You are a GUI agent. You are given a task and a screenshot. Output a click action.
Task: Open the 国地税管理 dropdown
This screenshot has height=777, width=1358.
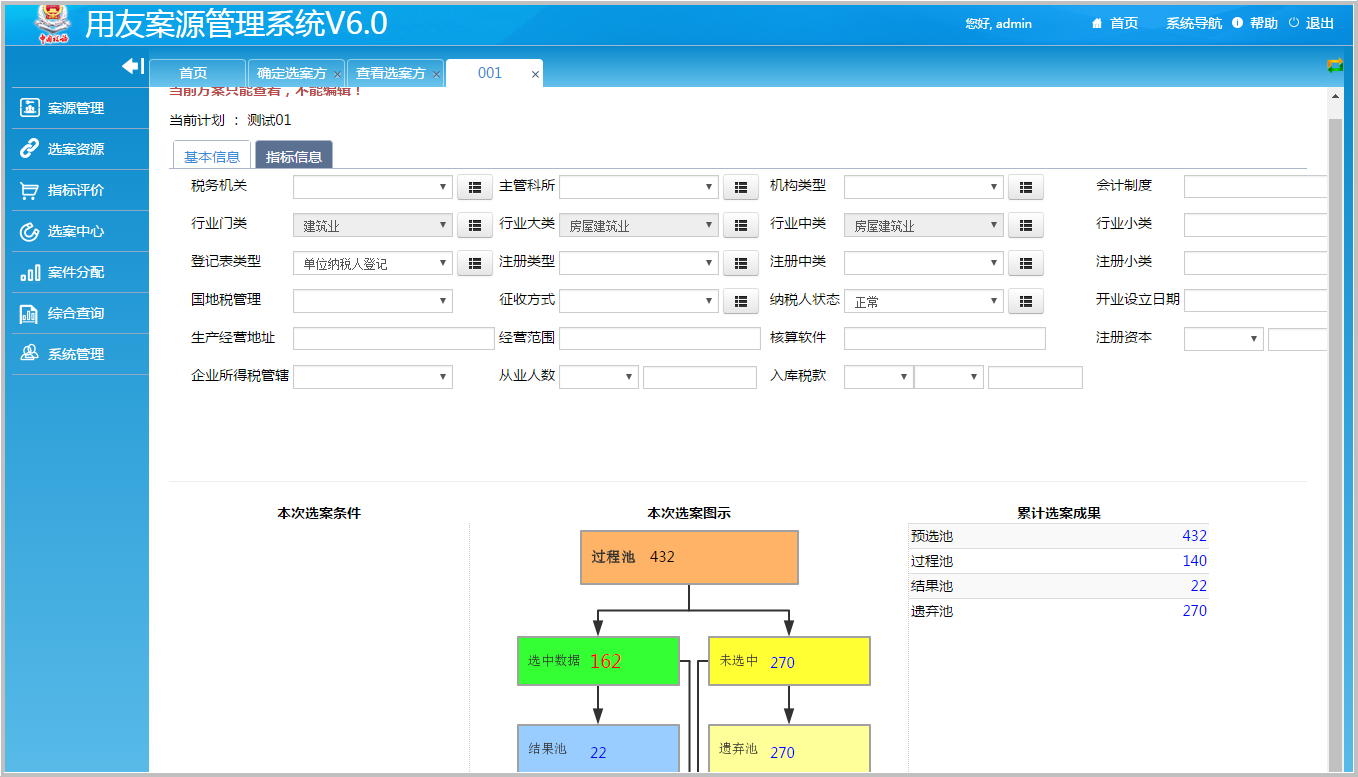373,301
